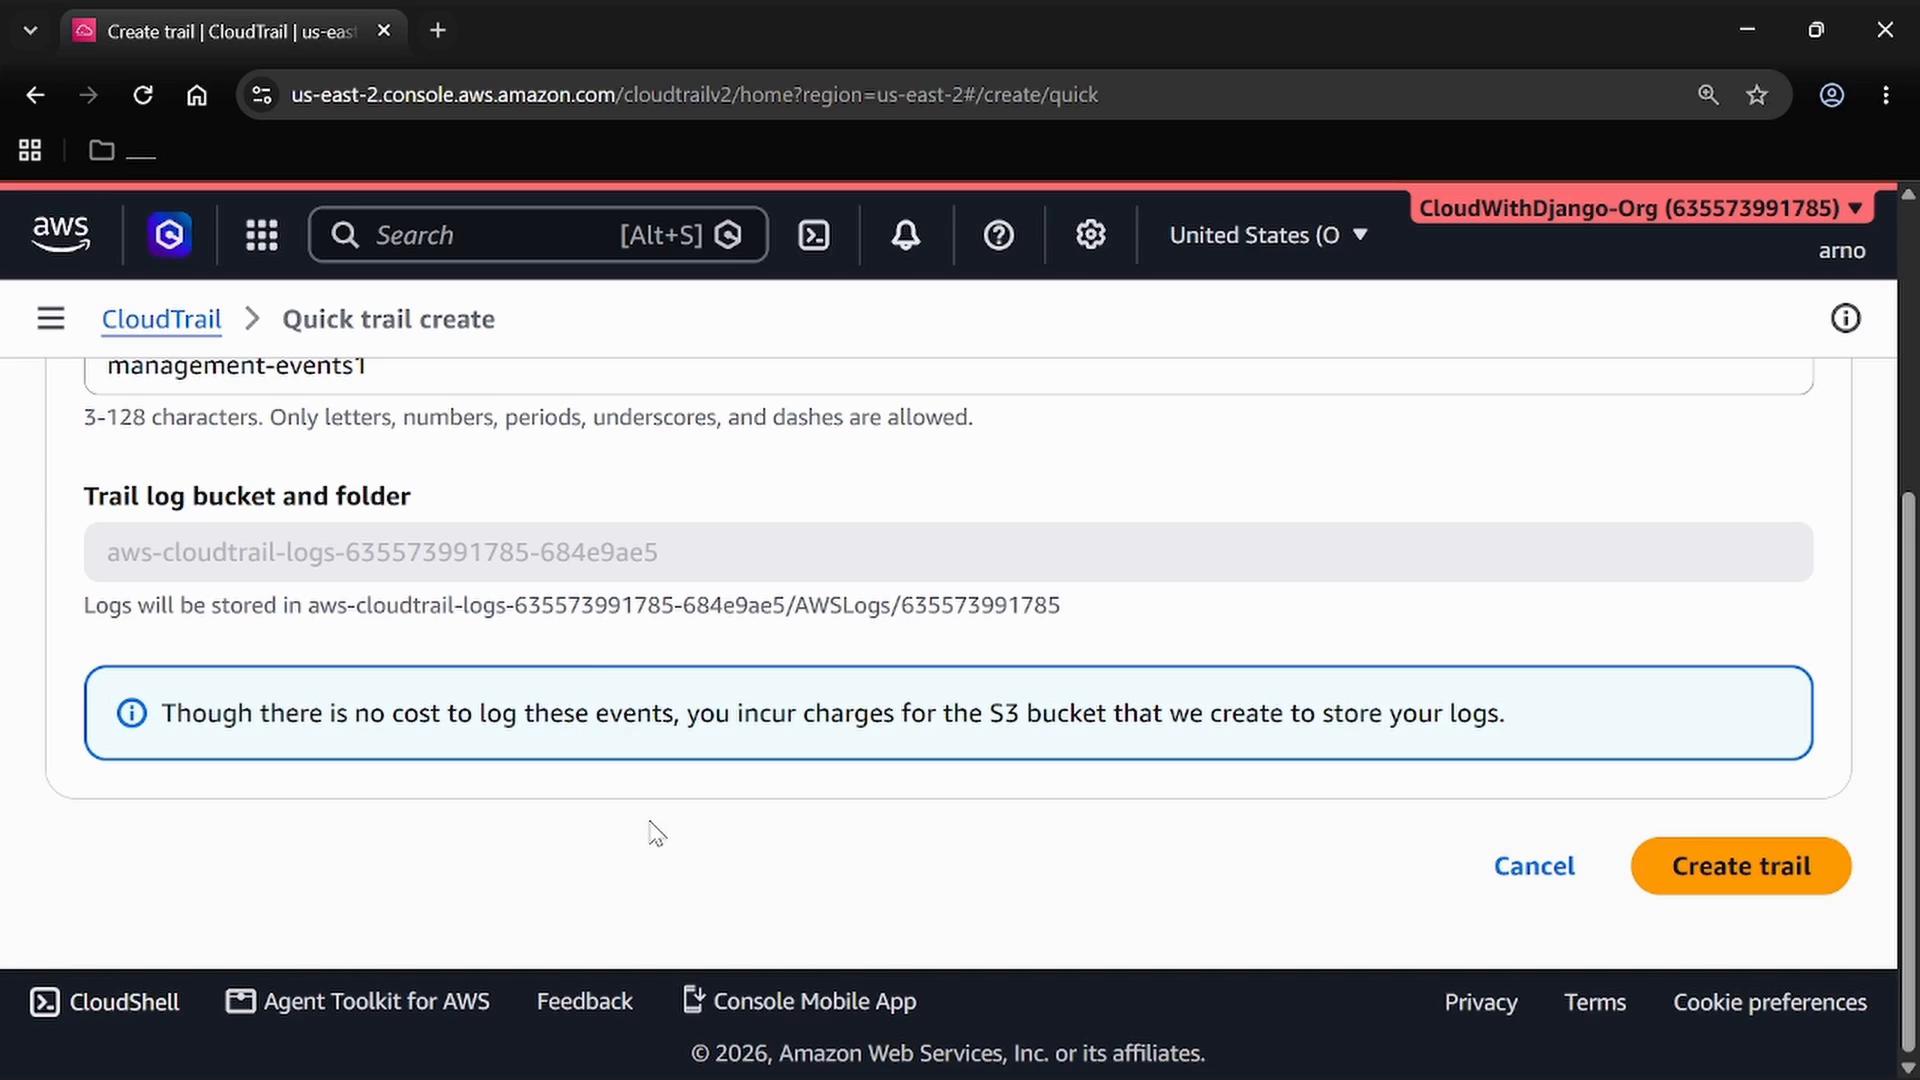Viewport: 1920px width, 1080px height.
Task: Open the tab search dropdown arrow
Action: (x=30, y=30)
